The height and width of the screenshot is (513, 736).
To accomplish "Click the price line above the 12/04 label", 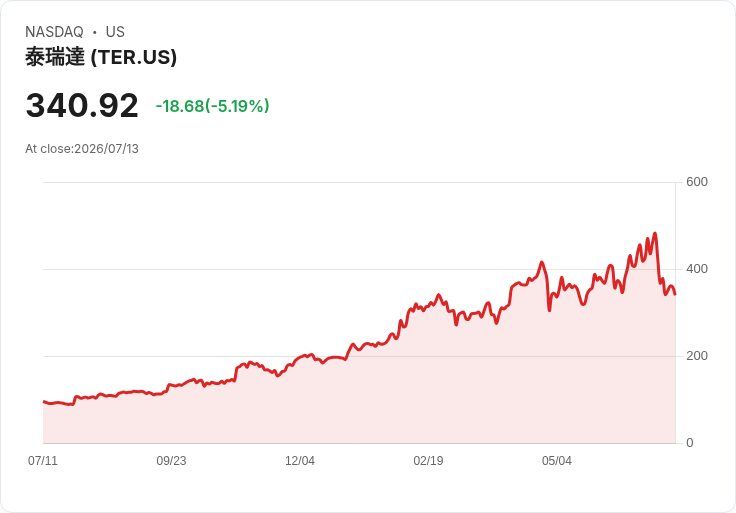I will (300, 358).
